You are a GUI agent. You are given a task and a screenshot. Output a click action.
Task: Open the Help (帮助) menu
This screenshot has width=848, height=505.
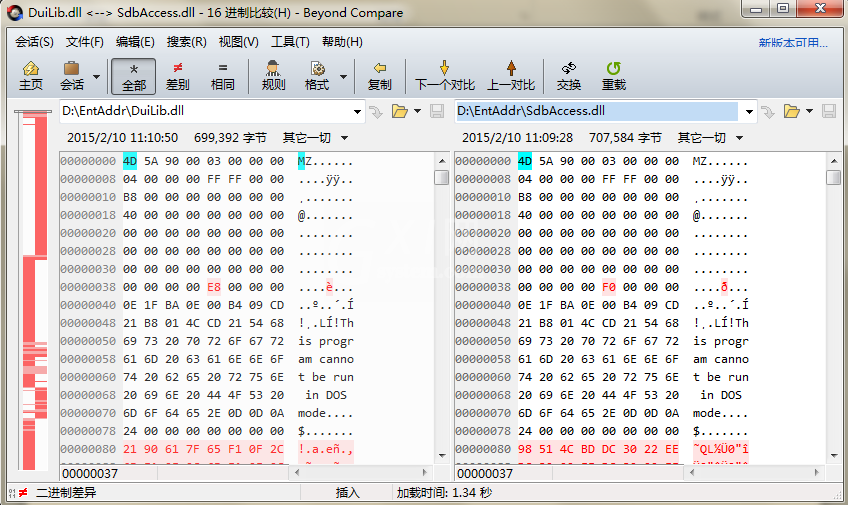pos(342,42)
